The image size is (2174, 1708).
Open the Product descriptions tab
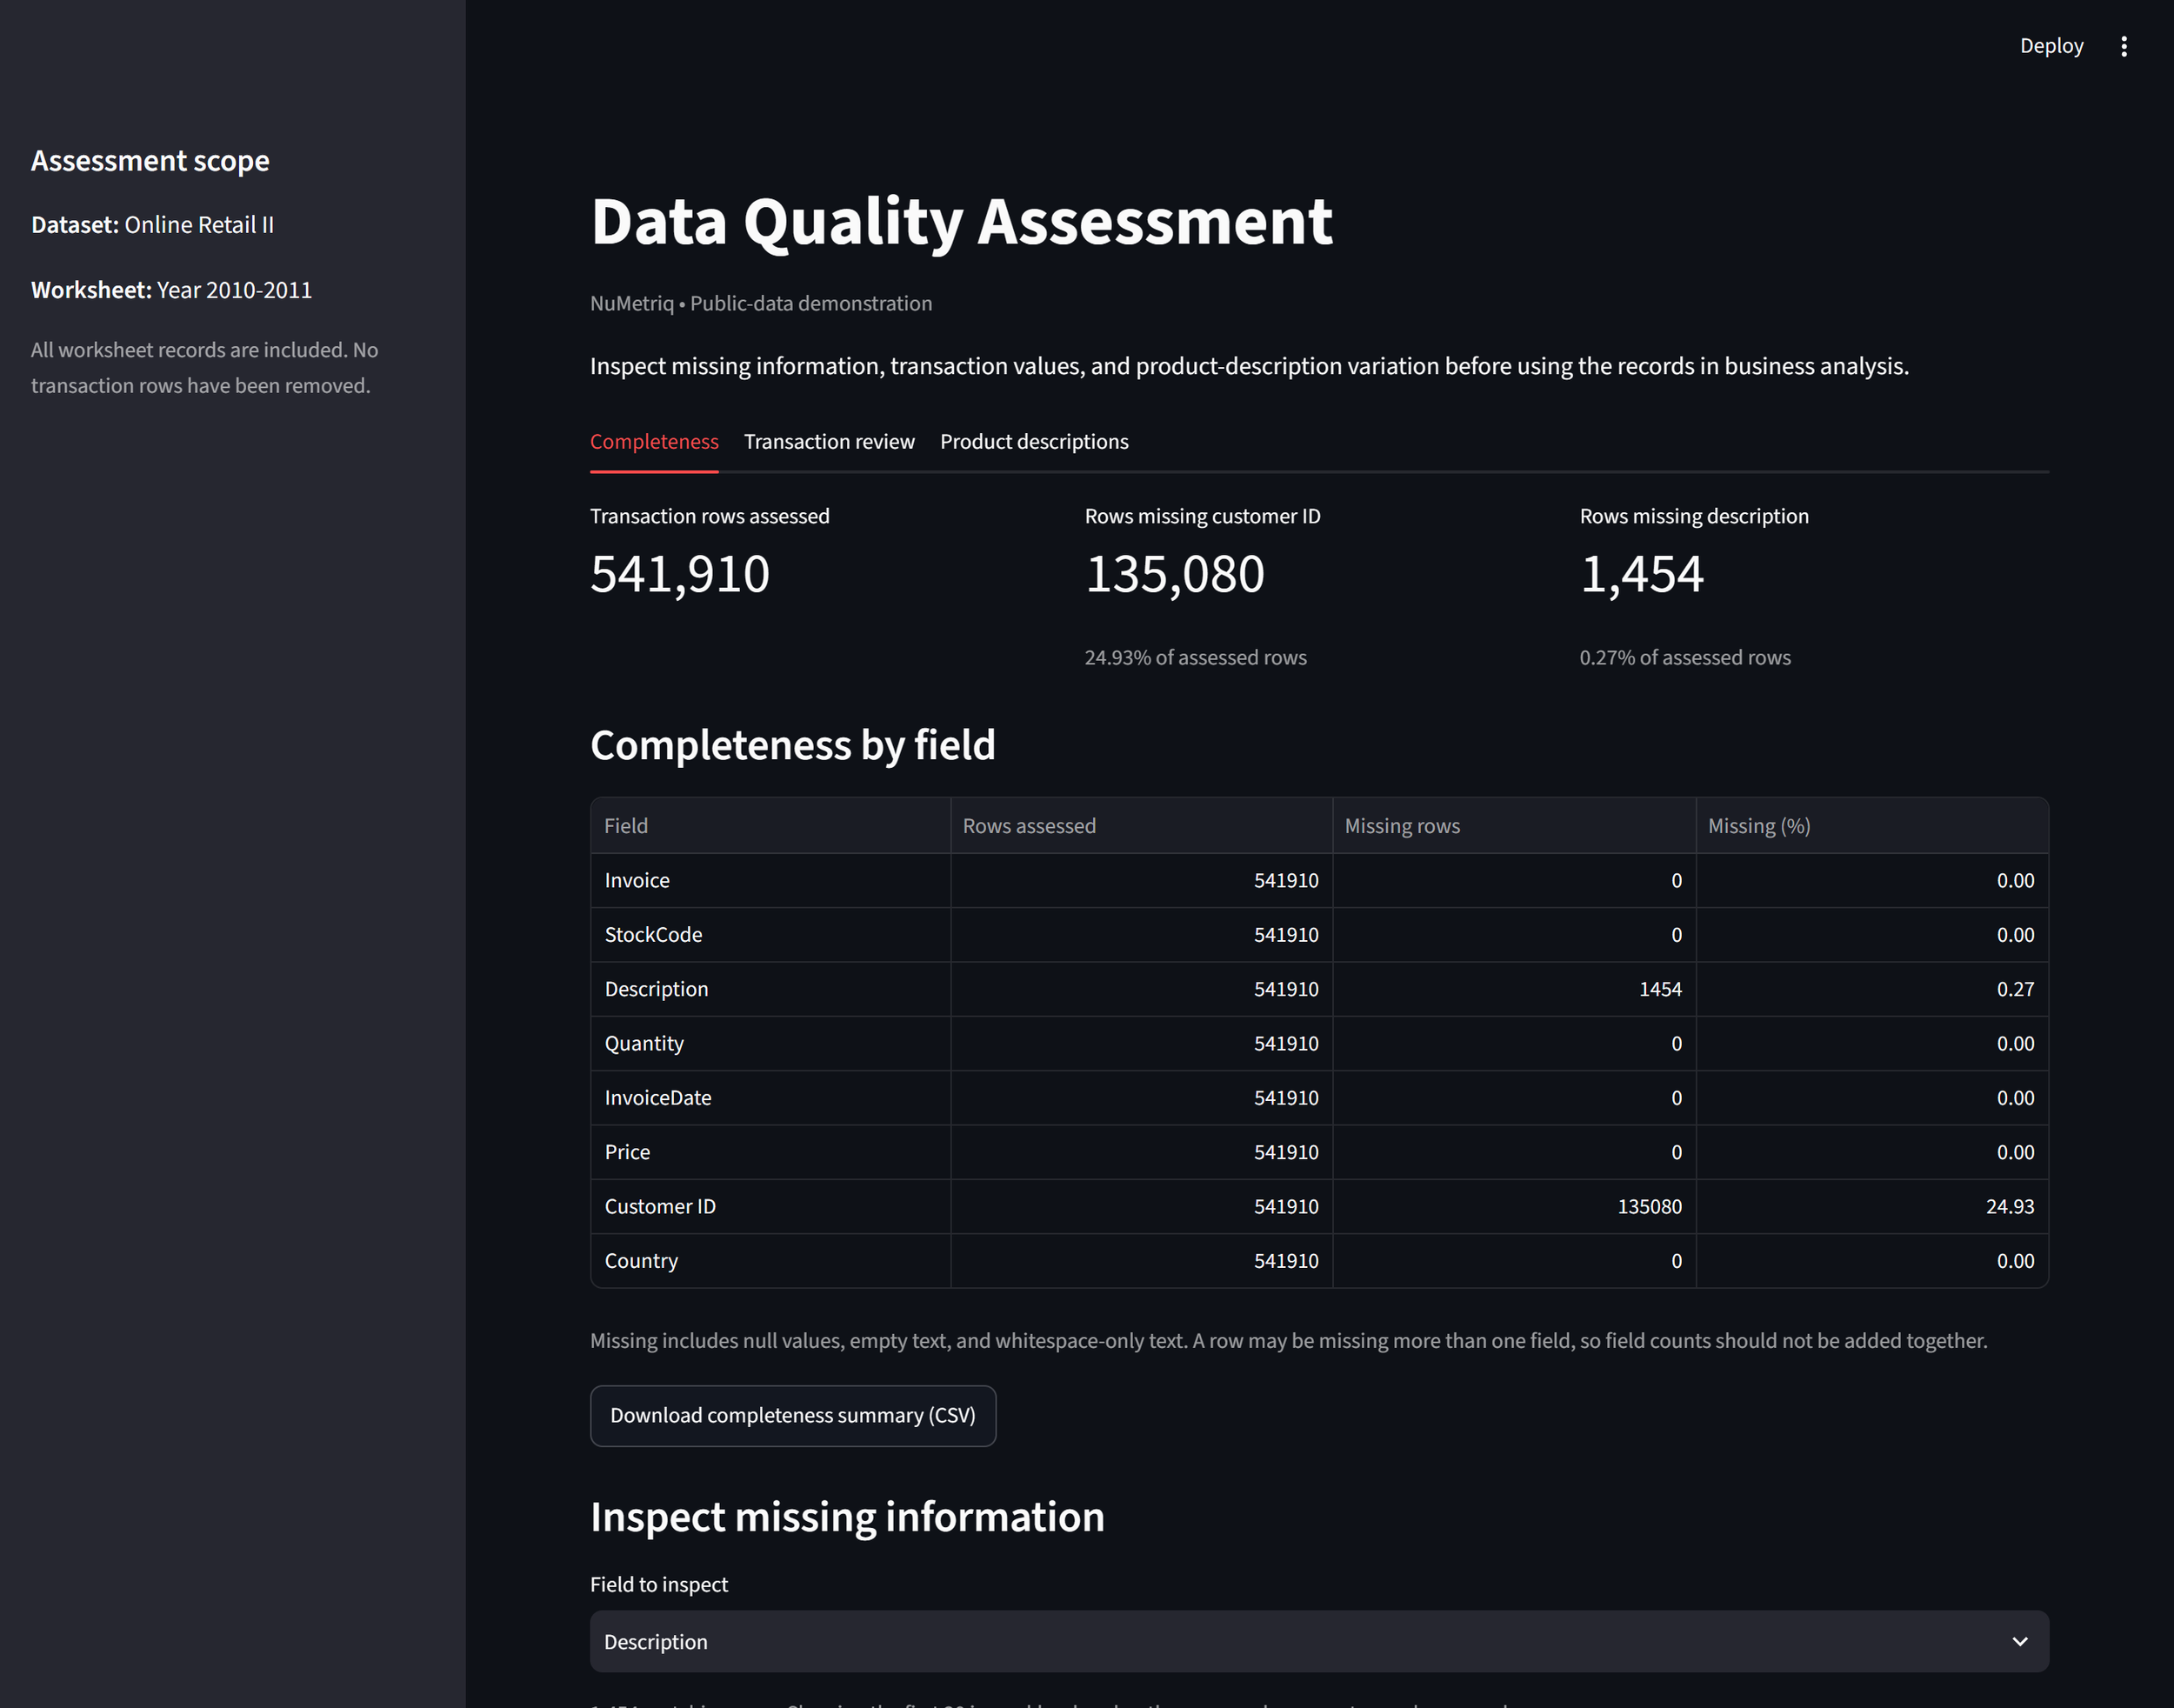[x=1034, y=441]
